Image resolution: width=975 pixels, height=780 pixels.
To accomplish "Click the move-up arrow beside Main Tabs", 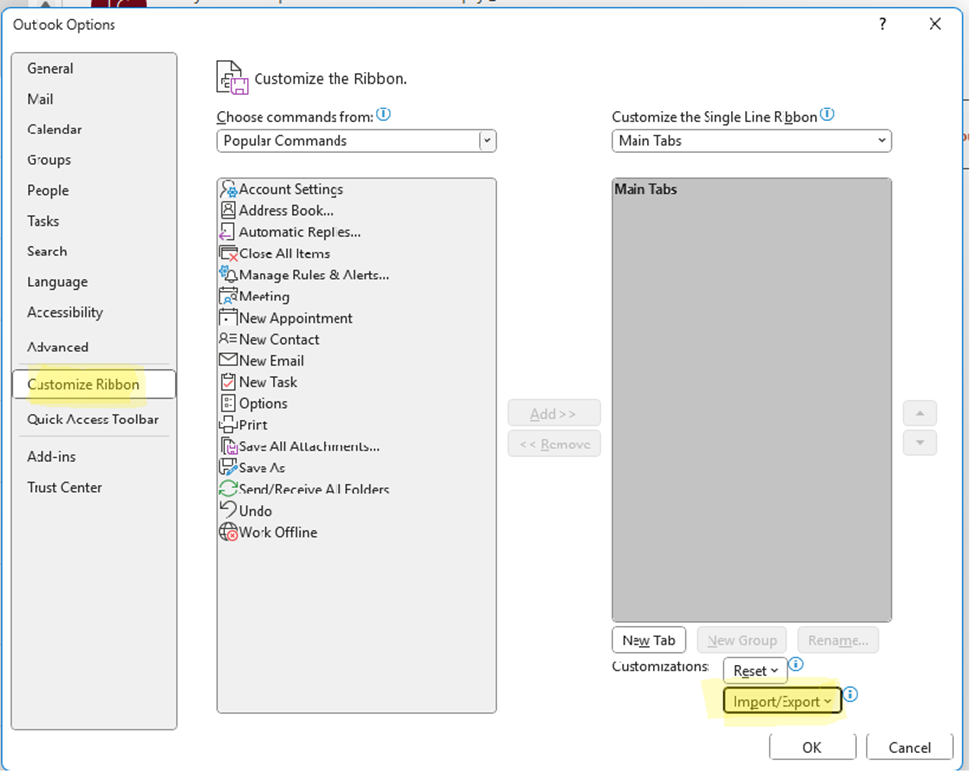I will (919, 413).
